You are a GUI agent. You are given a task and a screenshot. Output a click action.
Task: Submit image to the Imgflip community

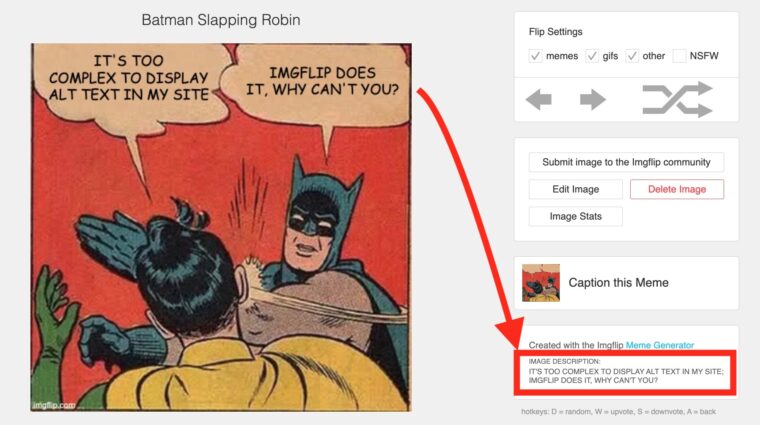coord(626,162)
